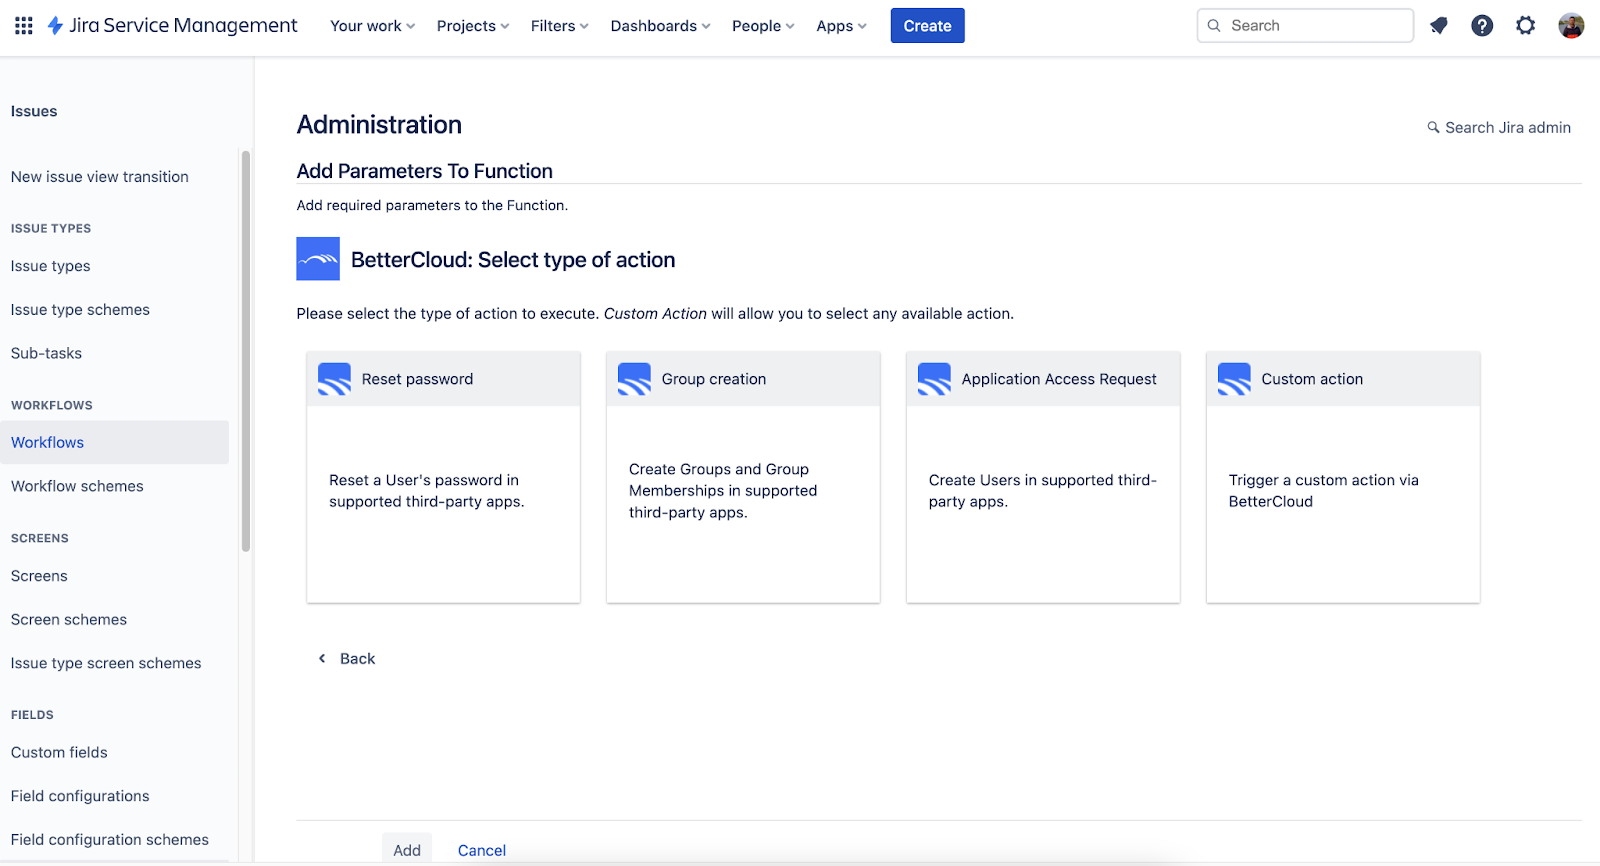This screenshot has width=1600, height=866.
Task: Select Workflows in the sidebar
Action: coord(114,442)
